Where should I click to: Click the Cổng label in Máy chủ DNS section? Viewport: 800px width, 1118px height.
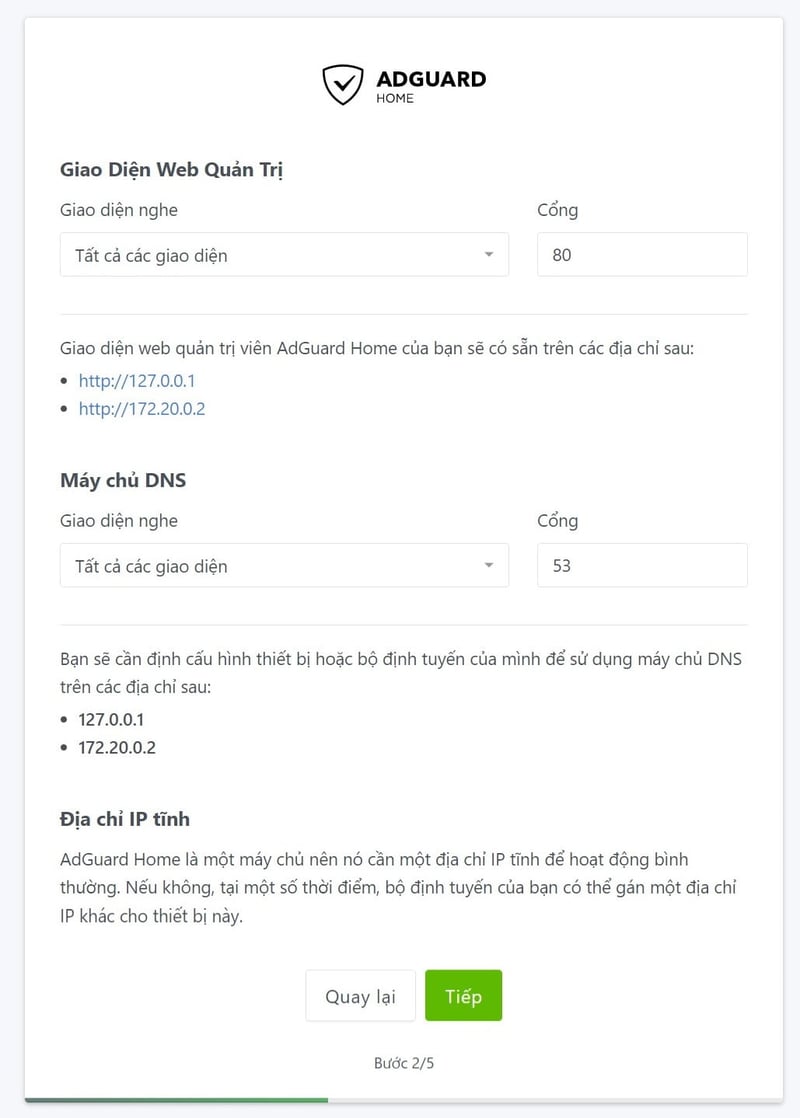point(557,521)
